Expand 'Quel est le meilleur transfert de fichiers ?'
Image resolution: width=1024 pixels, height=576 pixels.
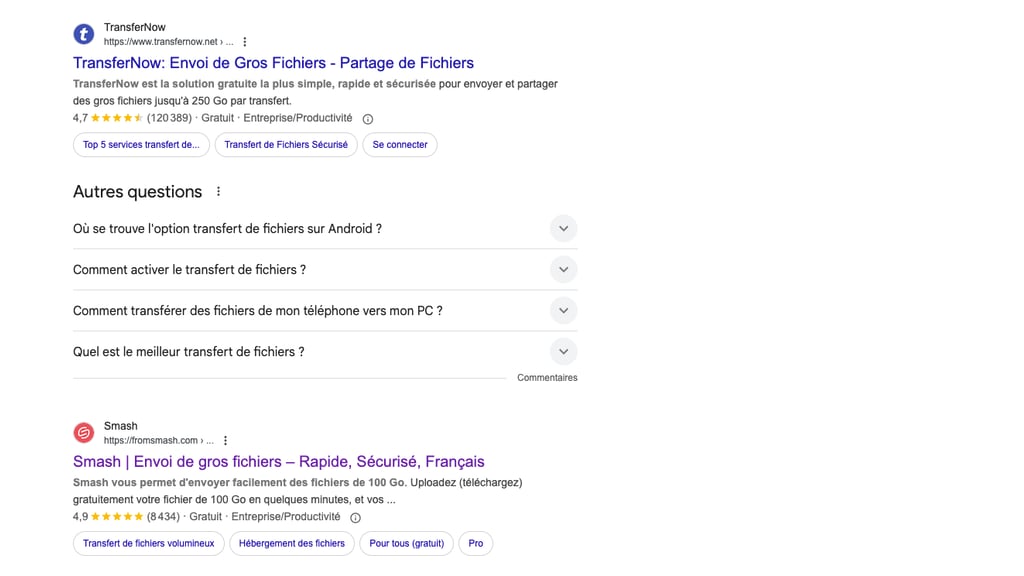[x=325, y=352]
